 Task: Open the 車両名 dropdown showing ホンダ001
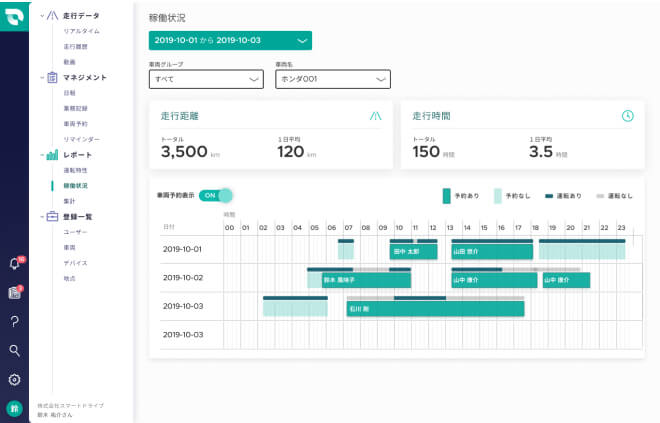332,79
